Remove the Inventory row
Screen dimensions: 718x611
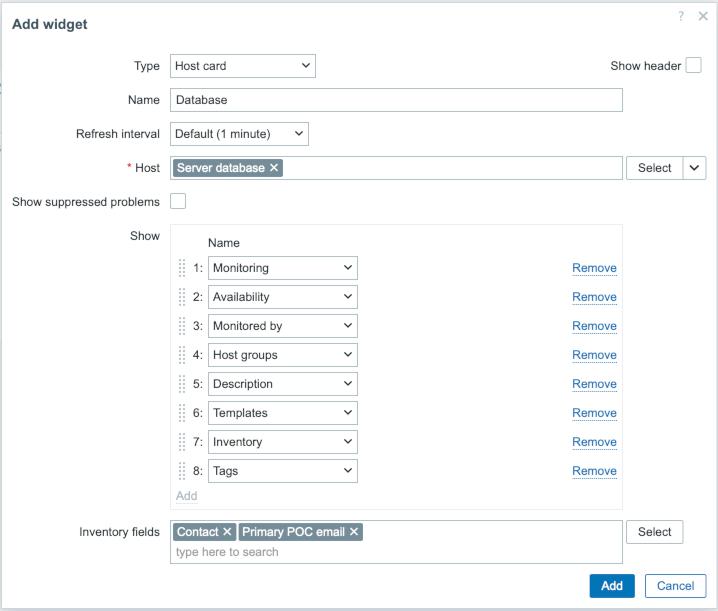[x=594, y=442]
